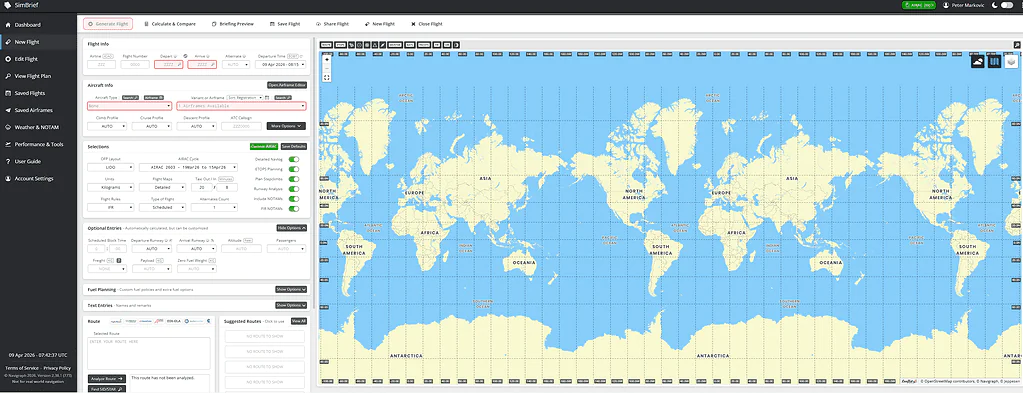The height and width of the screenshot is (393, 1023).
Task: Open the Departure Time dropdown
Action: point(281,65)
